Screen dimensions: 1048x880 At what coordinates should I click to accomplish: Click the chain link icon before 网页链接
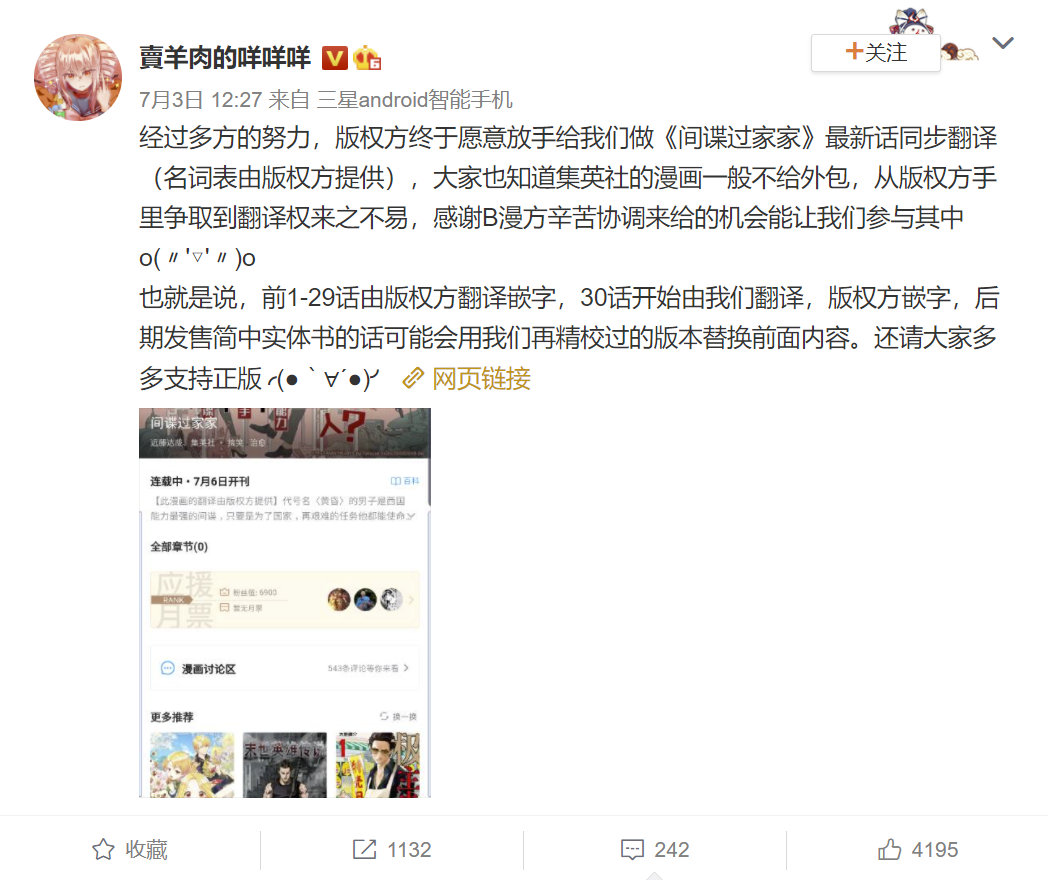413,379
